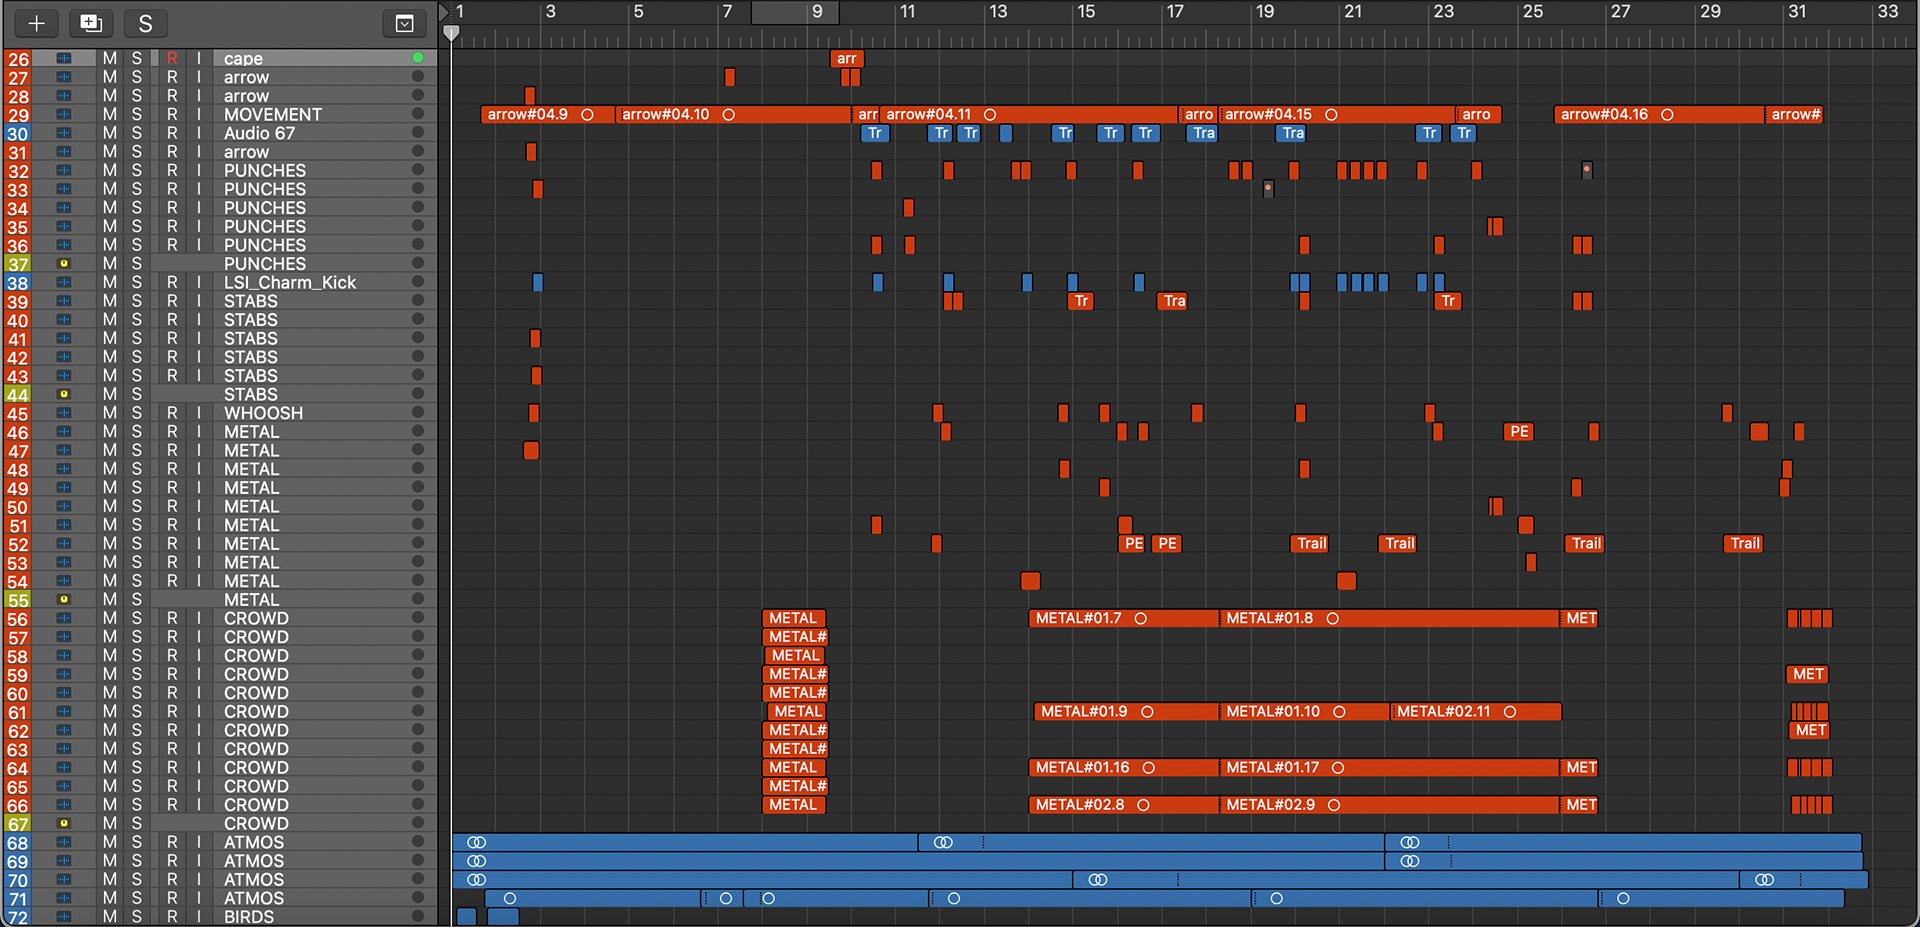Viewport: 1920px width, 927px height.
Task: Click the stack icon on CROWD track 67
Action: click(x=64, y=824)
